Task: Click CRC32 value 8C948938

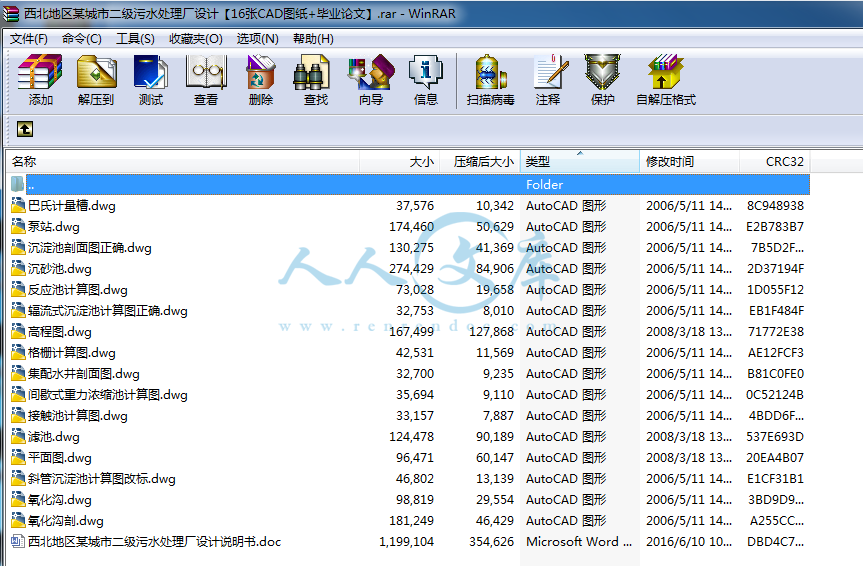Action: coord(775,205)
